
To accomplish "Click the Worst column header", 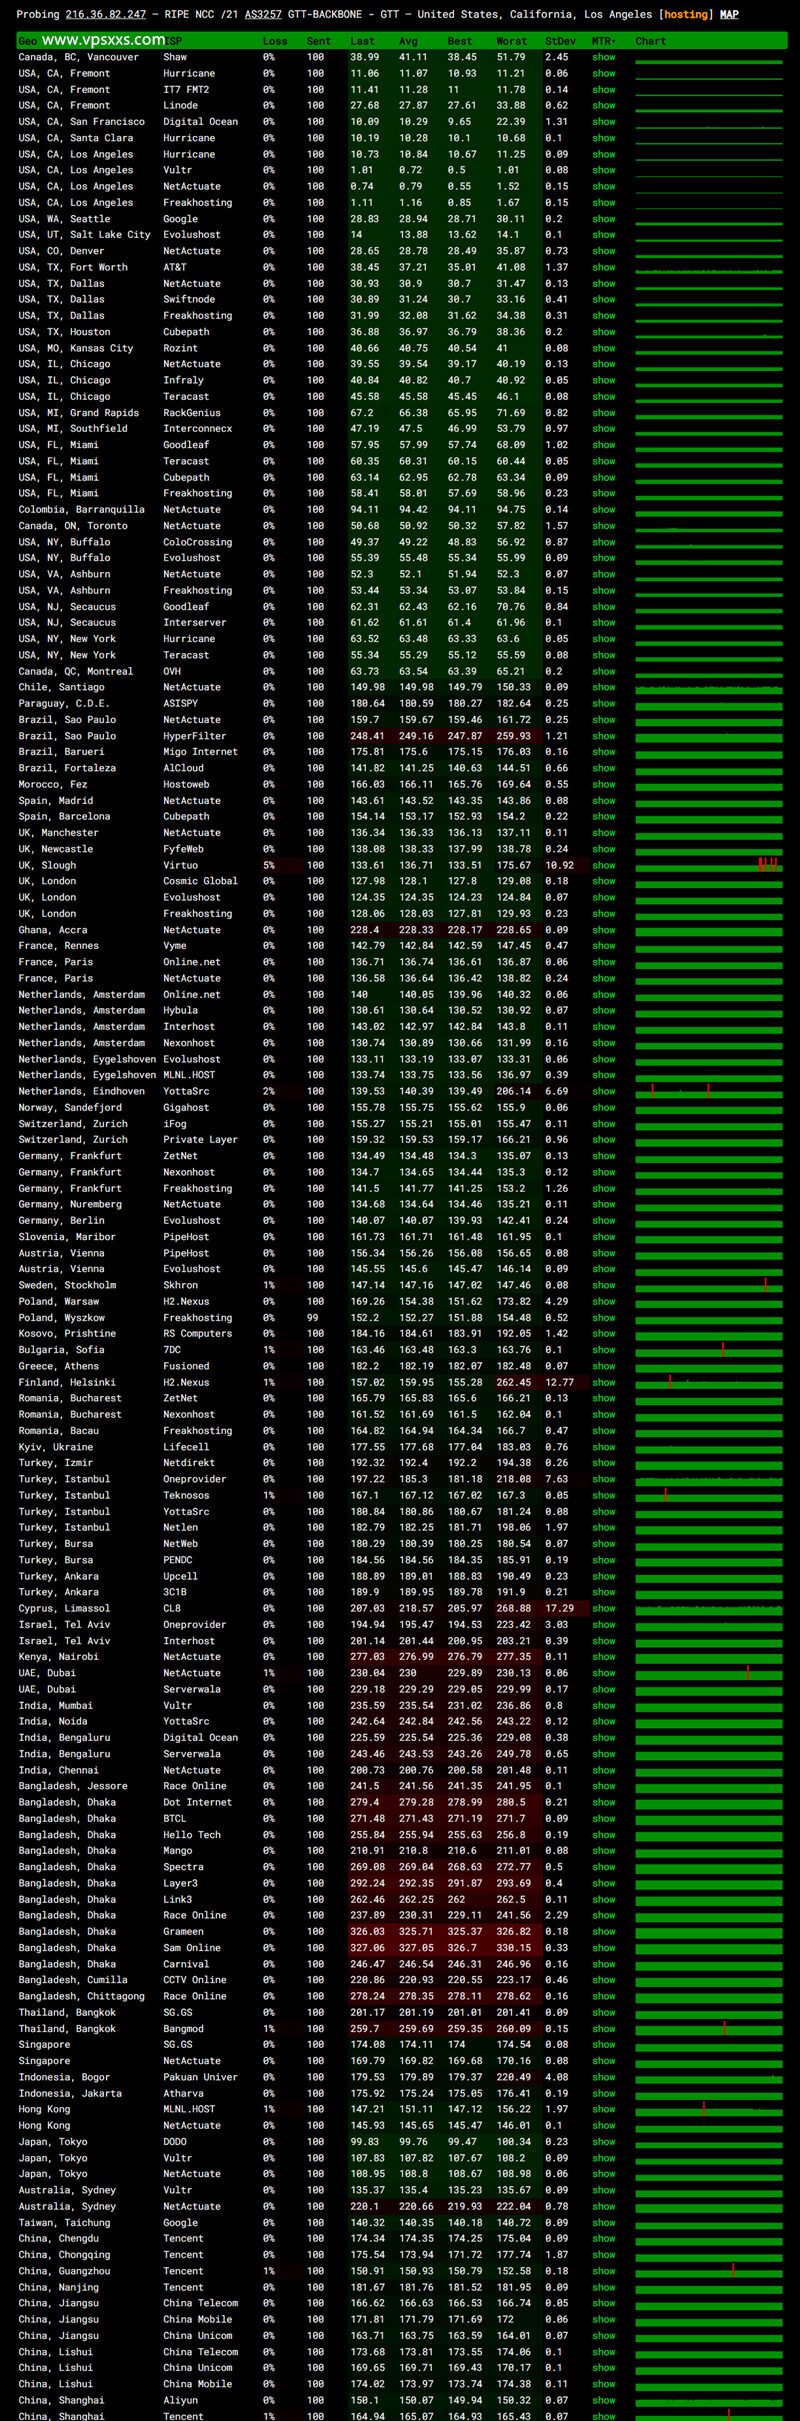I will 511,41.
